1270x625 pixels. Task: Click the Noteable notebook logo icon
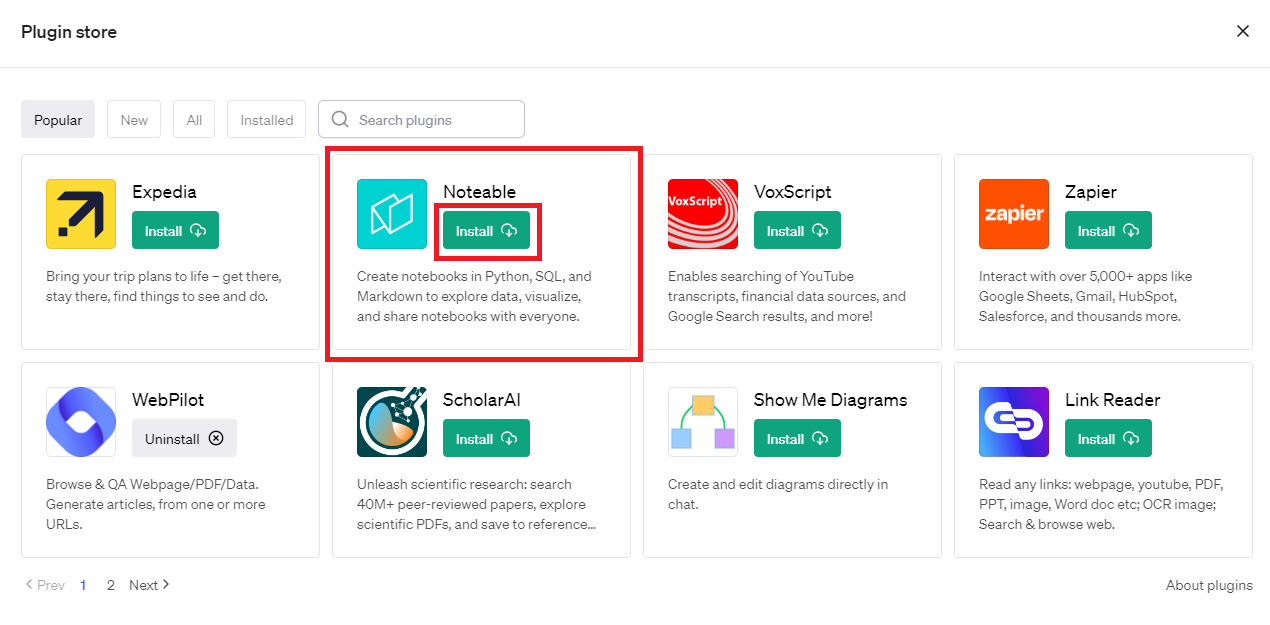pos(392,214)
